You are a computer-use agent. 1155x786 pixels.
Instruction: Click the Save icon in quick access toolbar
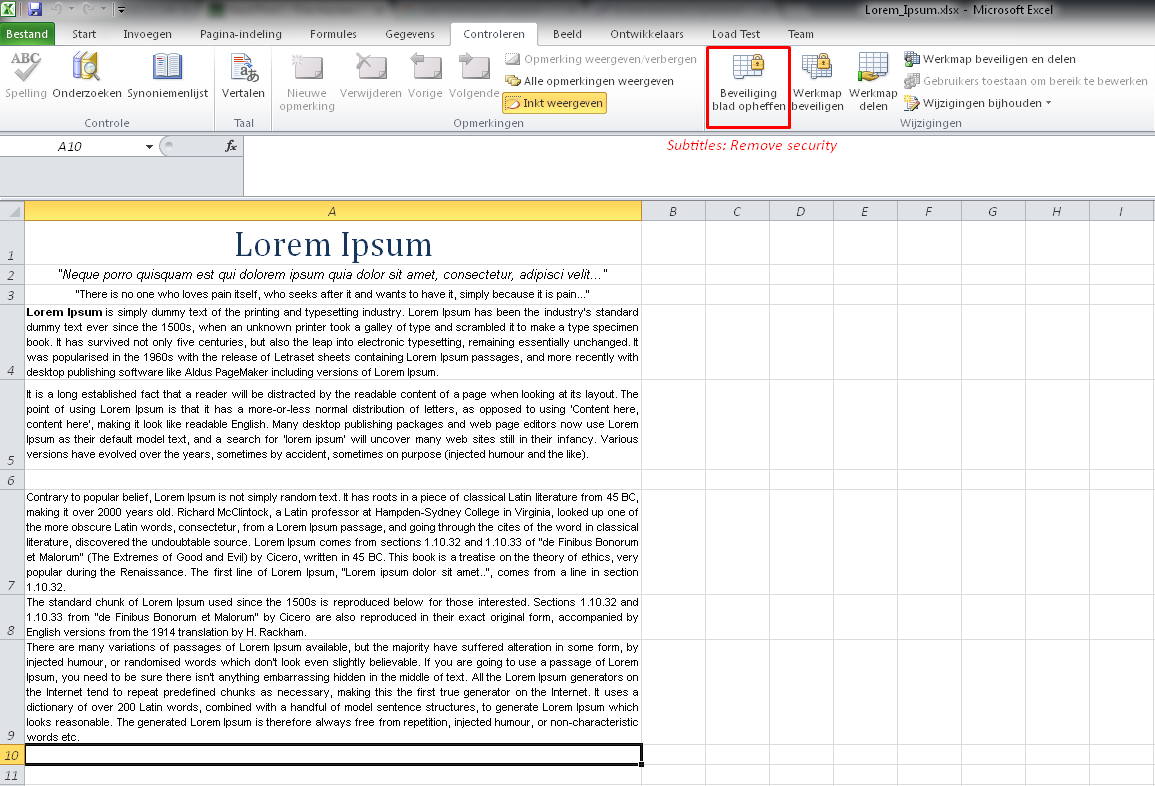click(x=35, y=10)
